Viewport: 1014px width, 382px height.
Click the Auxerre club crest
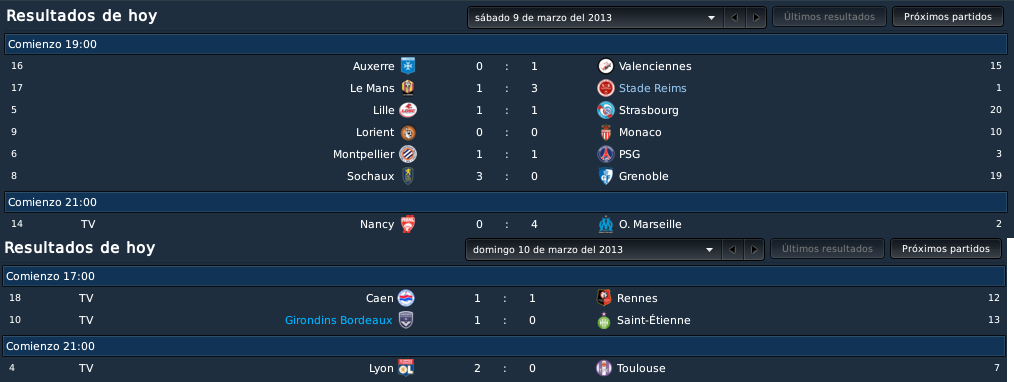pos(407,66)
